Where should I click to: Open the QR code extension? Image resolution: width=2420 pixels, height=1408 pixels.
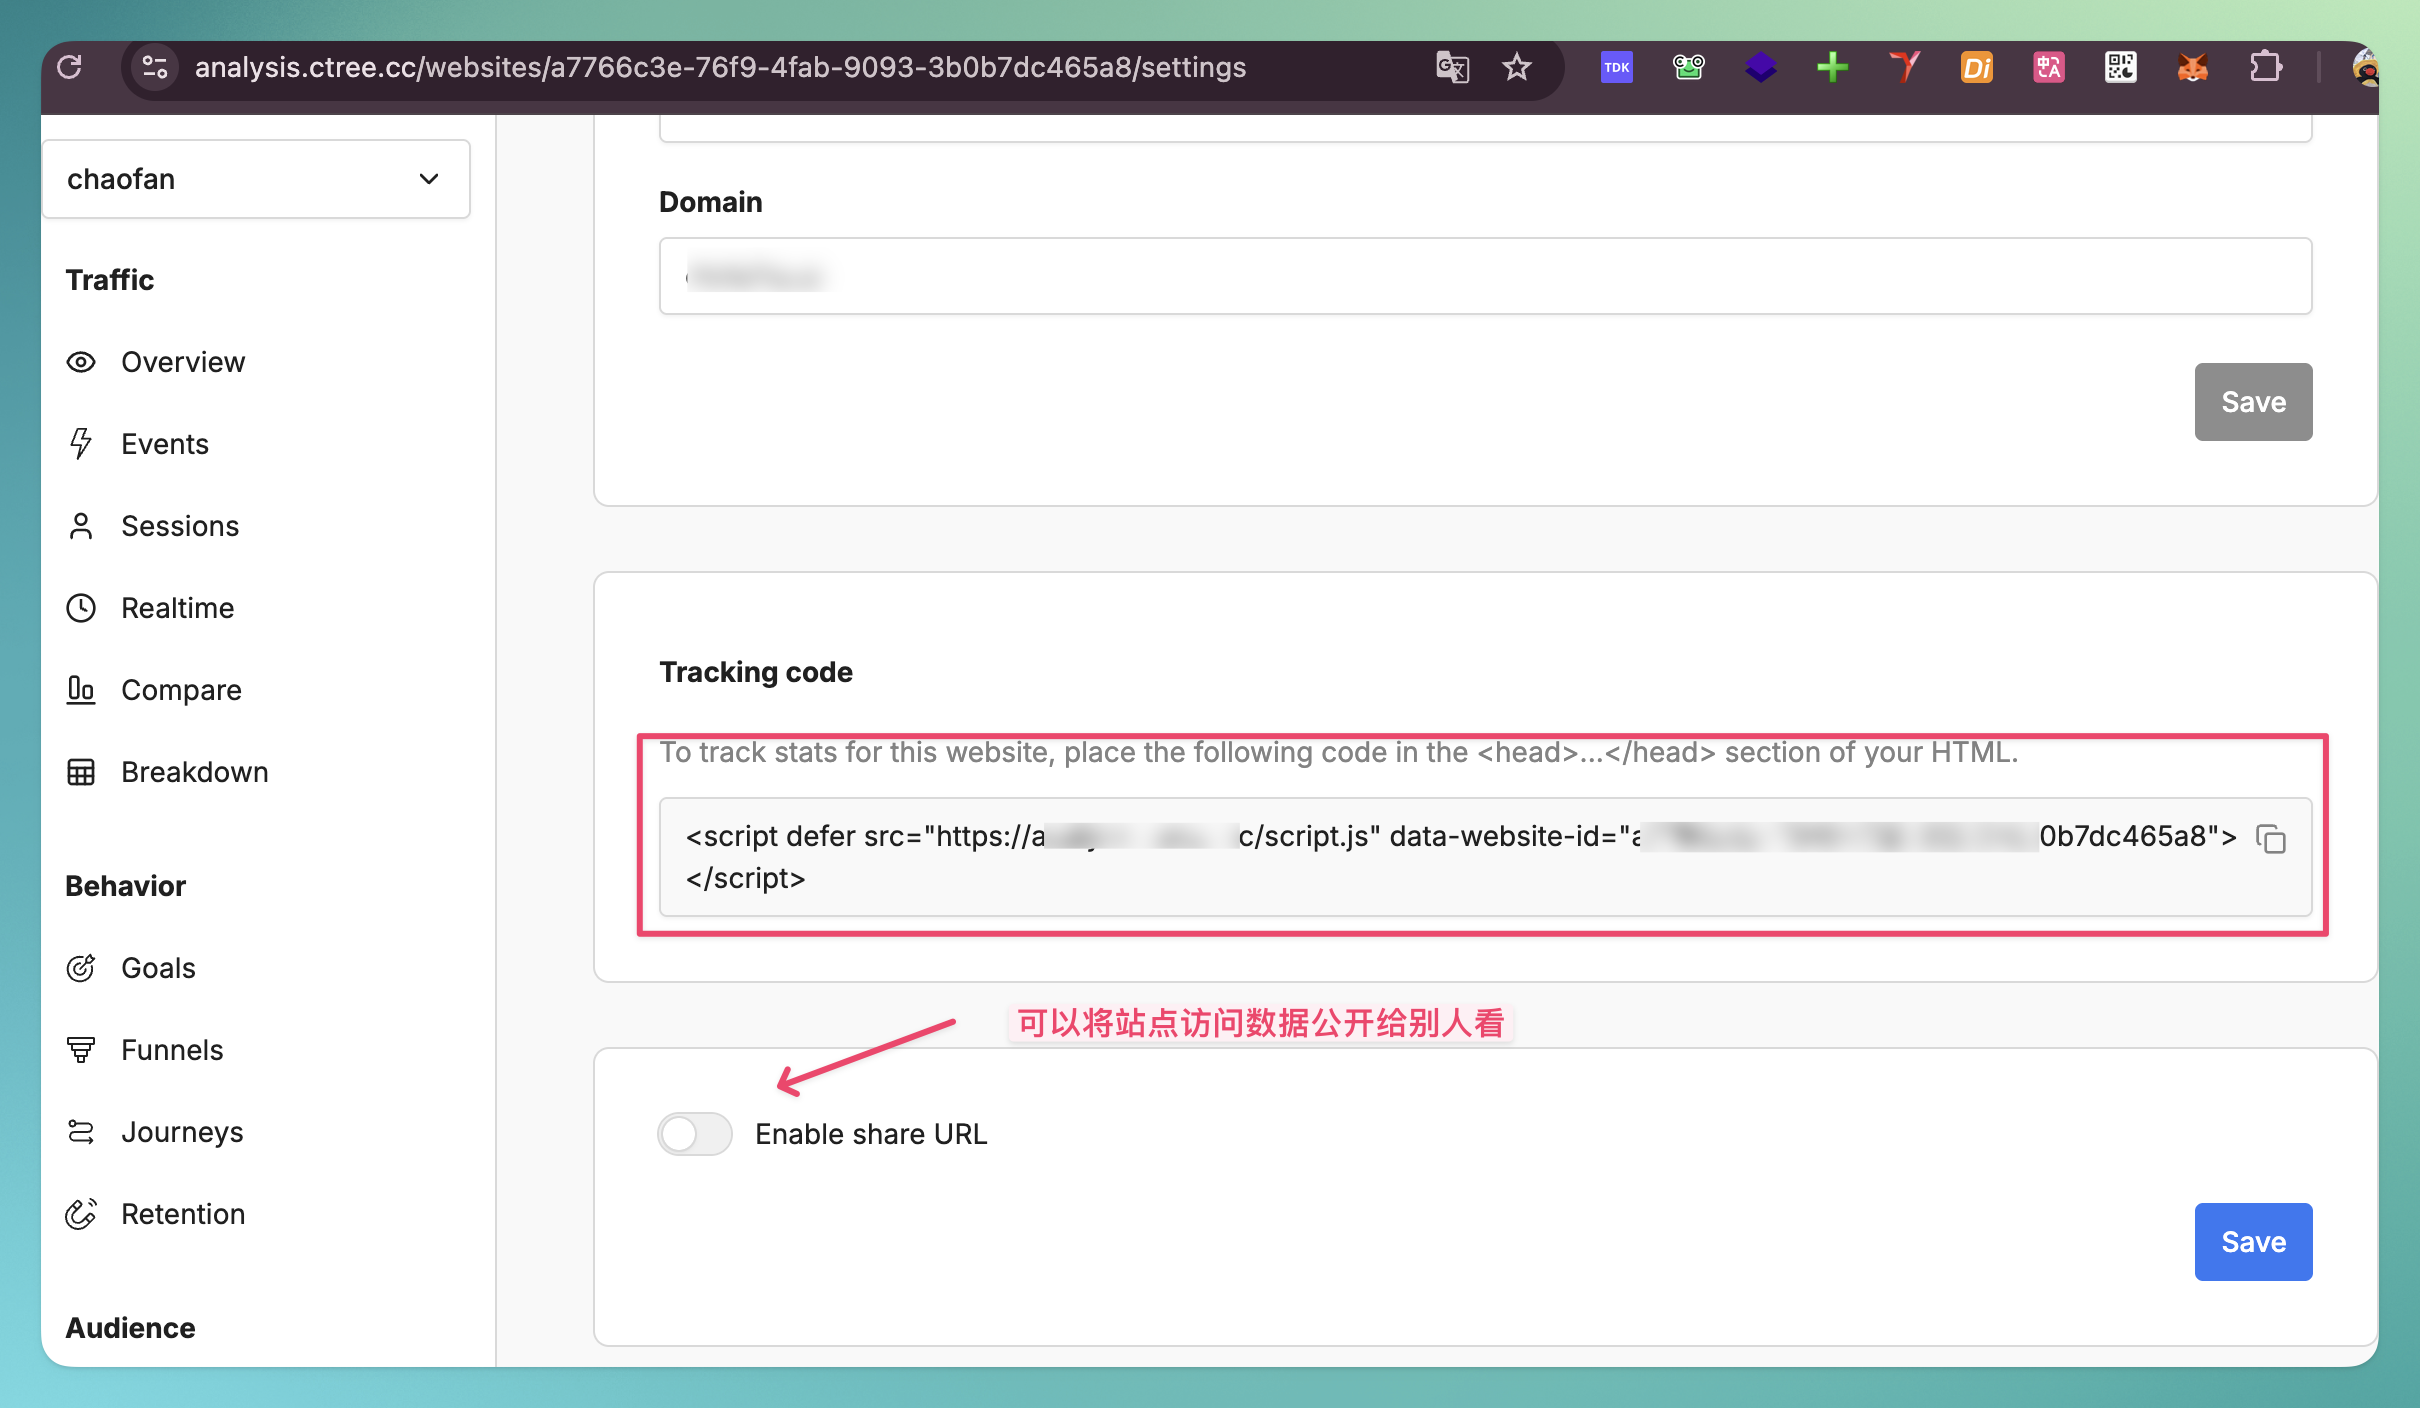[2120, 67]
